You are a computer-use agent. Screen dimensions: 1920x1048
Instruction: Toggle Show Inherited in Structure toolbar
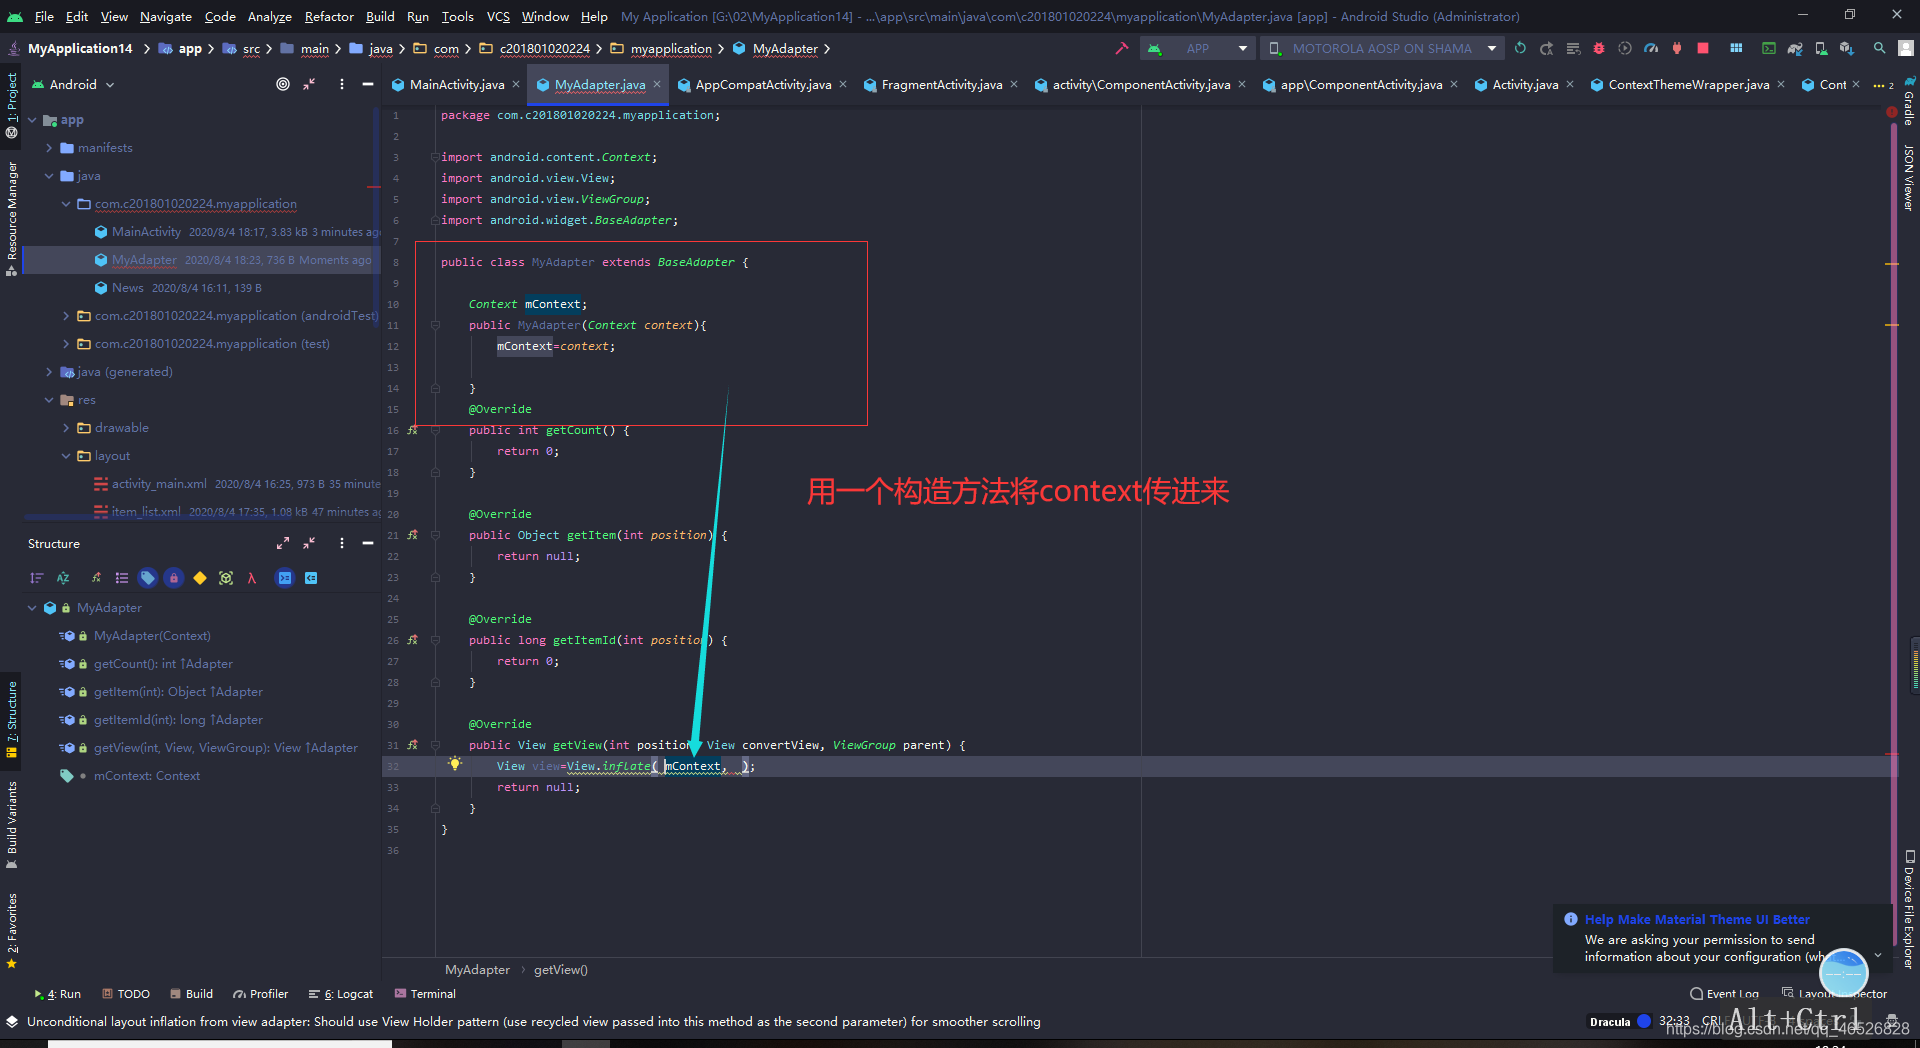(96, 578)
